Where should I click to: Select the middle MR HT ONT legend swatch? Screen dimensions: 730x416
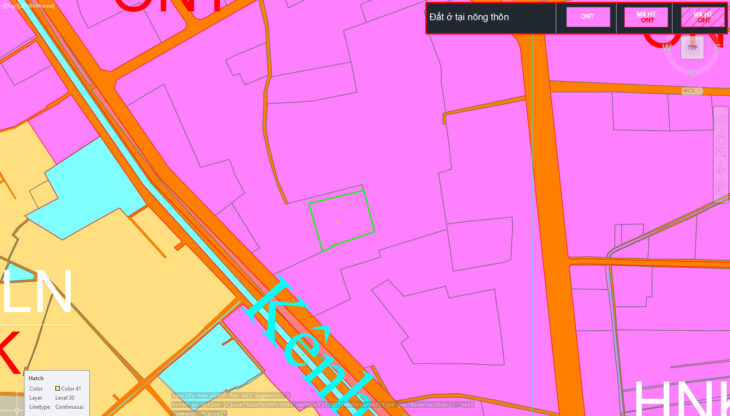click(x=646, y=17)
